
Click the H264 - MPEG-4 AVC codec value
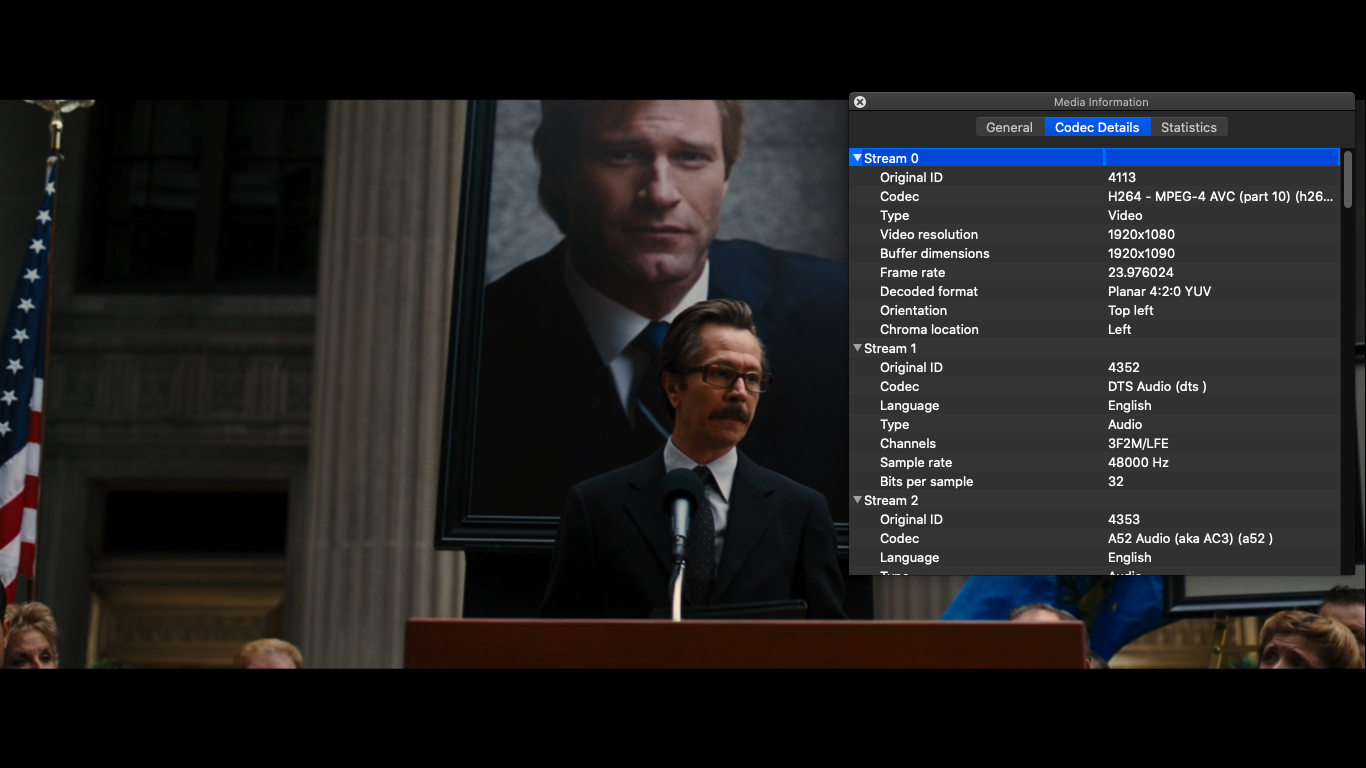pos(1221,196)
